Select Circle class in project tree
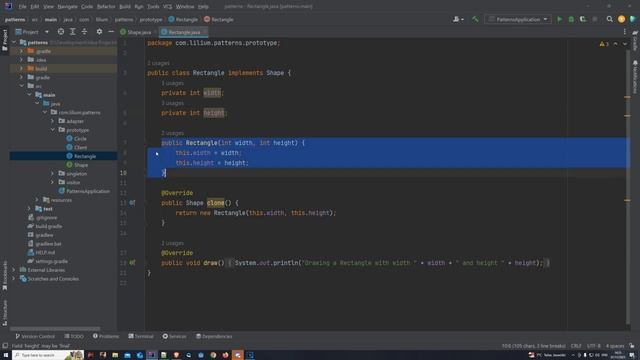Viewport: 640px width, 360px height. point(76,139)
